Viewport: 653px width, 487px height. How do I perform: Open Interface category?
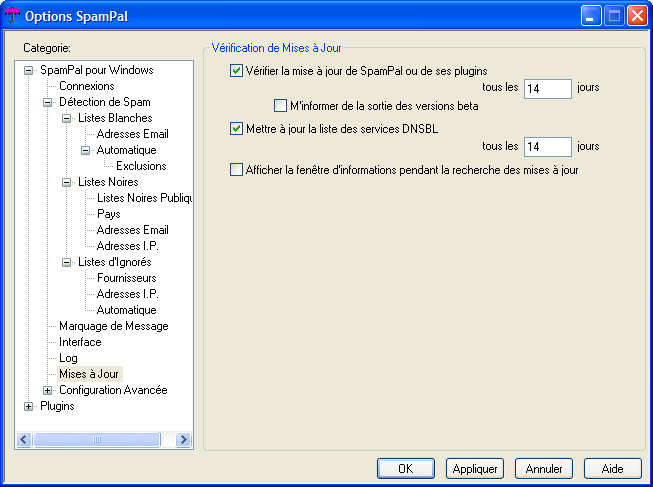click(x=80, y=342)
